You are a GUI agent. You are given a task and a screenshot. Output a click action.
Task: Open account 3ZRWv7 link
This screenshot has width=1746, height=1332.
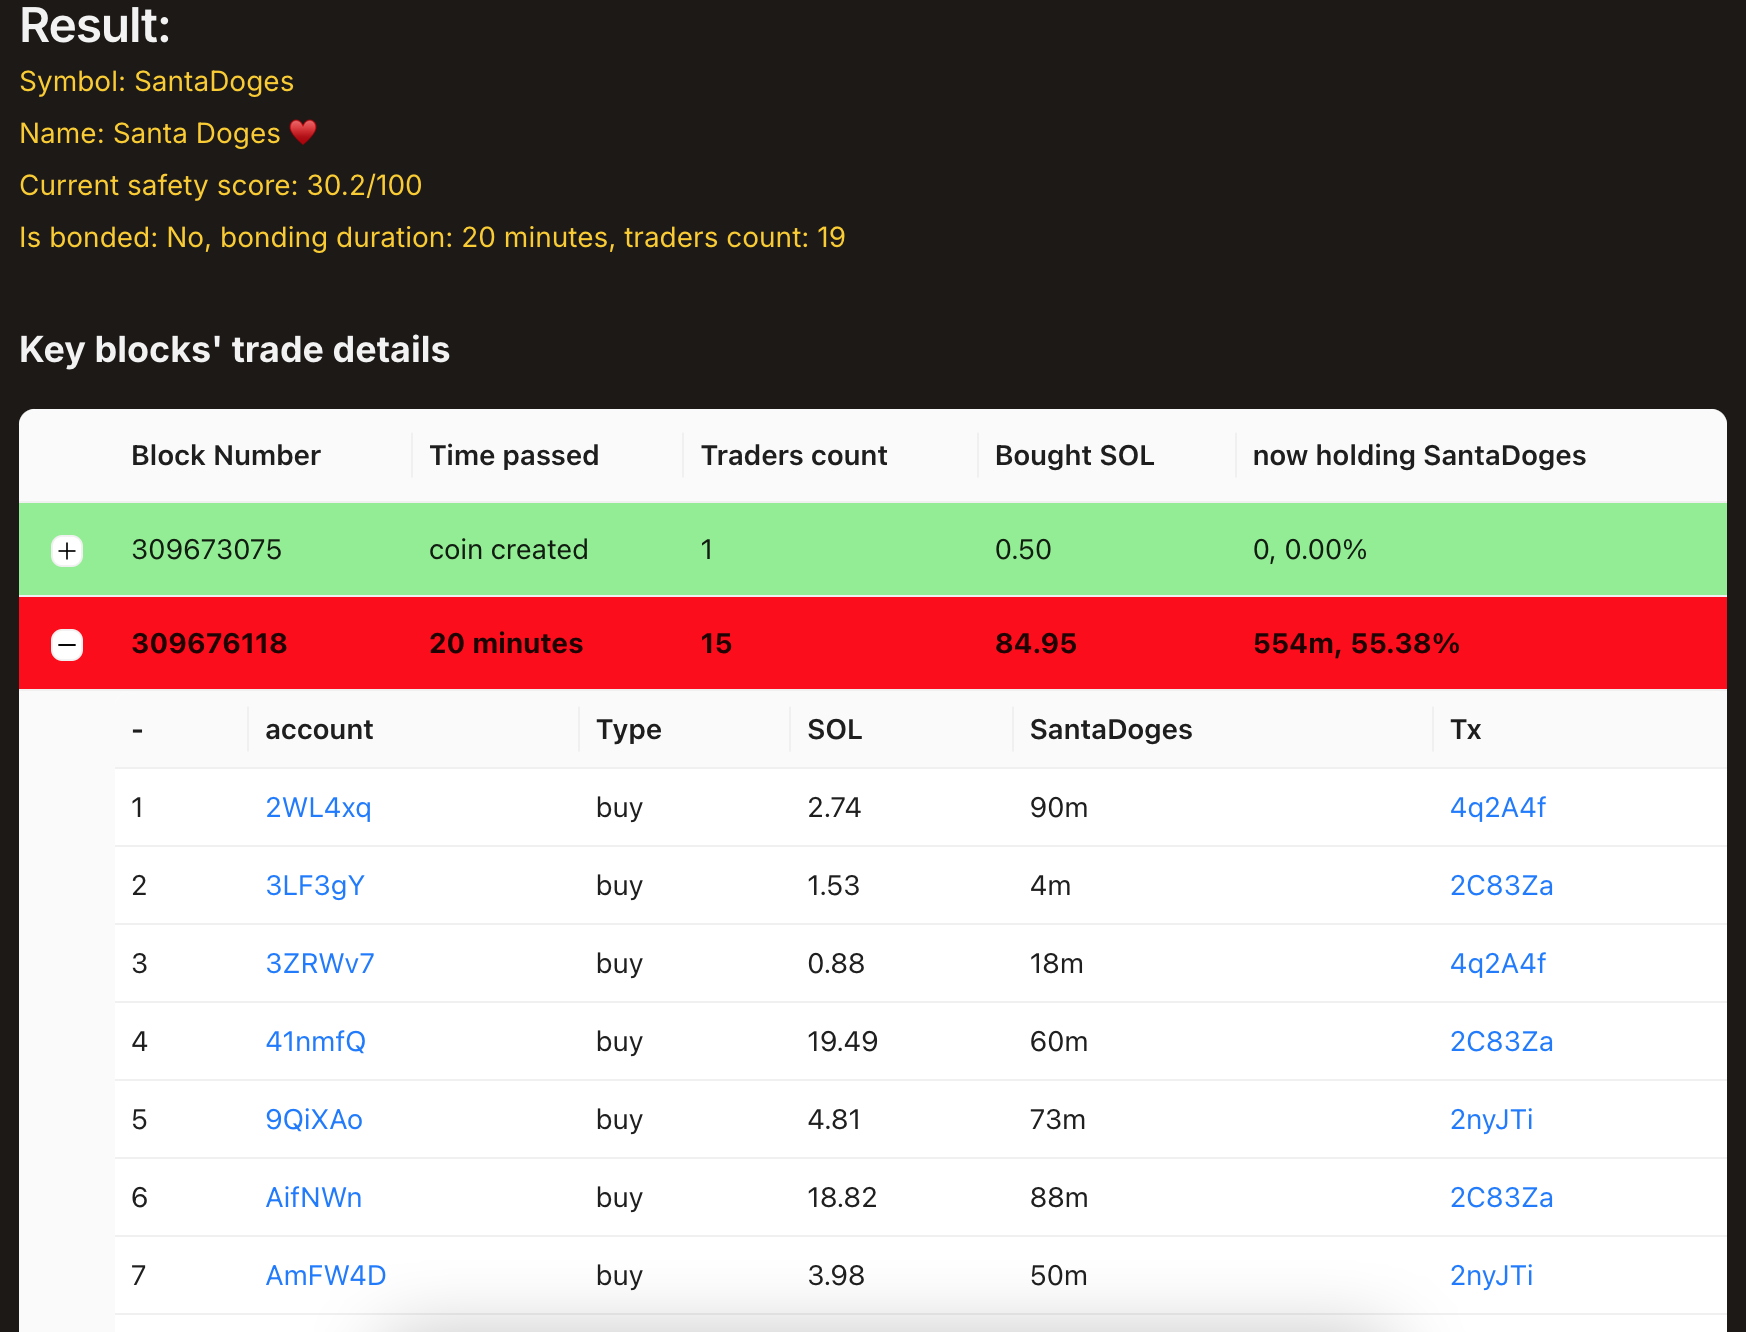pyautogui.click(x=320, y=964)
